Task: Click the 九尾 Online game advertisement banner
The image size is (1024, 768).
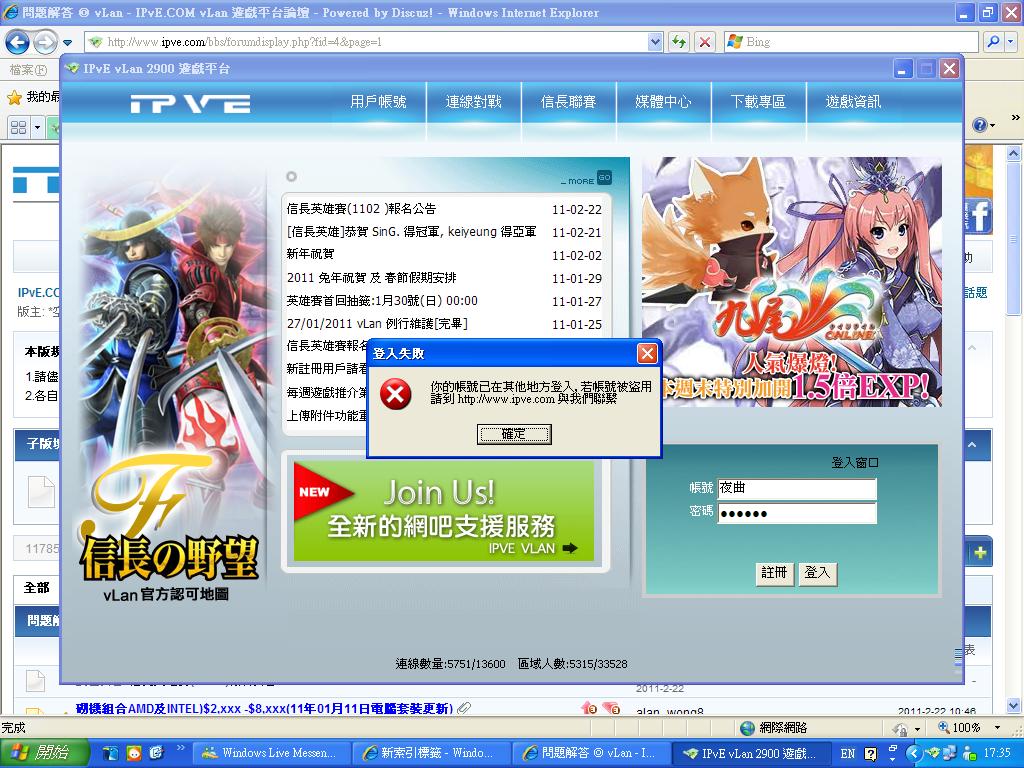Action: click(x=792, y=281)
